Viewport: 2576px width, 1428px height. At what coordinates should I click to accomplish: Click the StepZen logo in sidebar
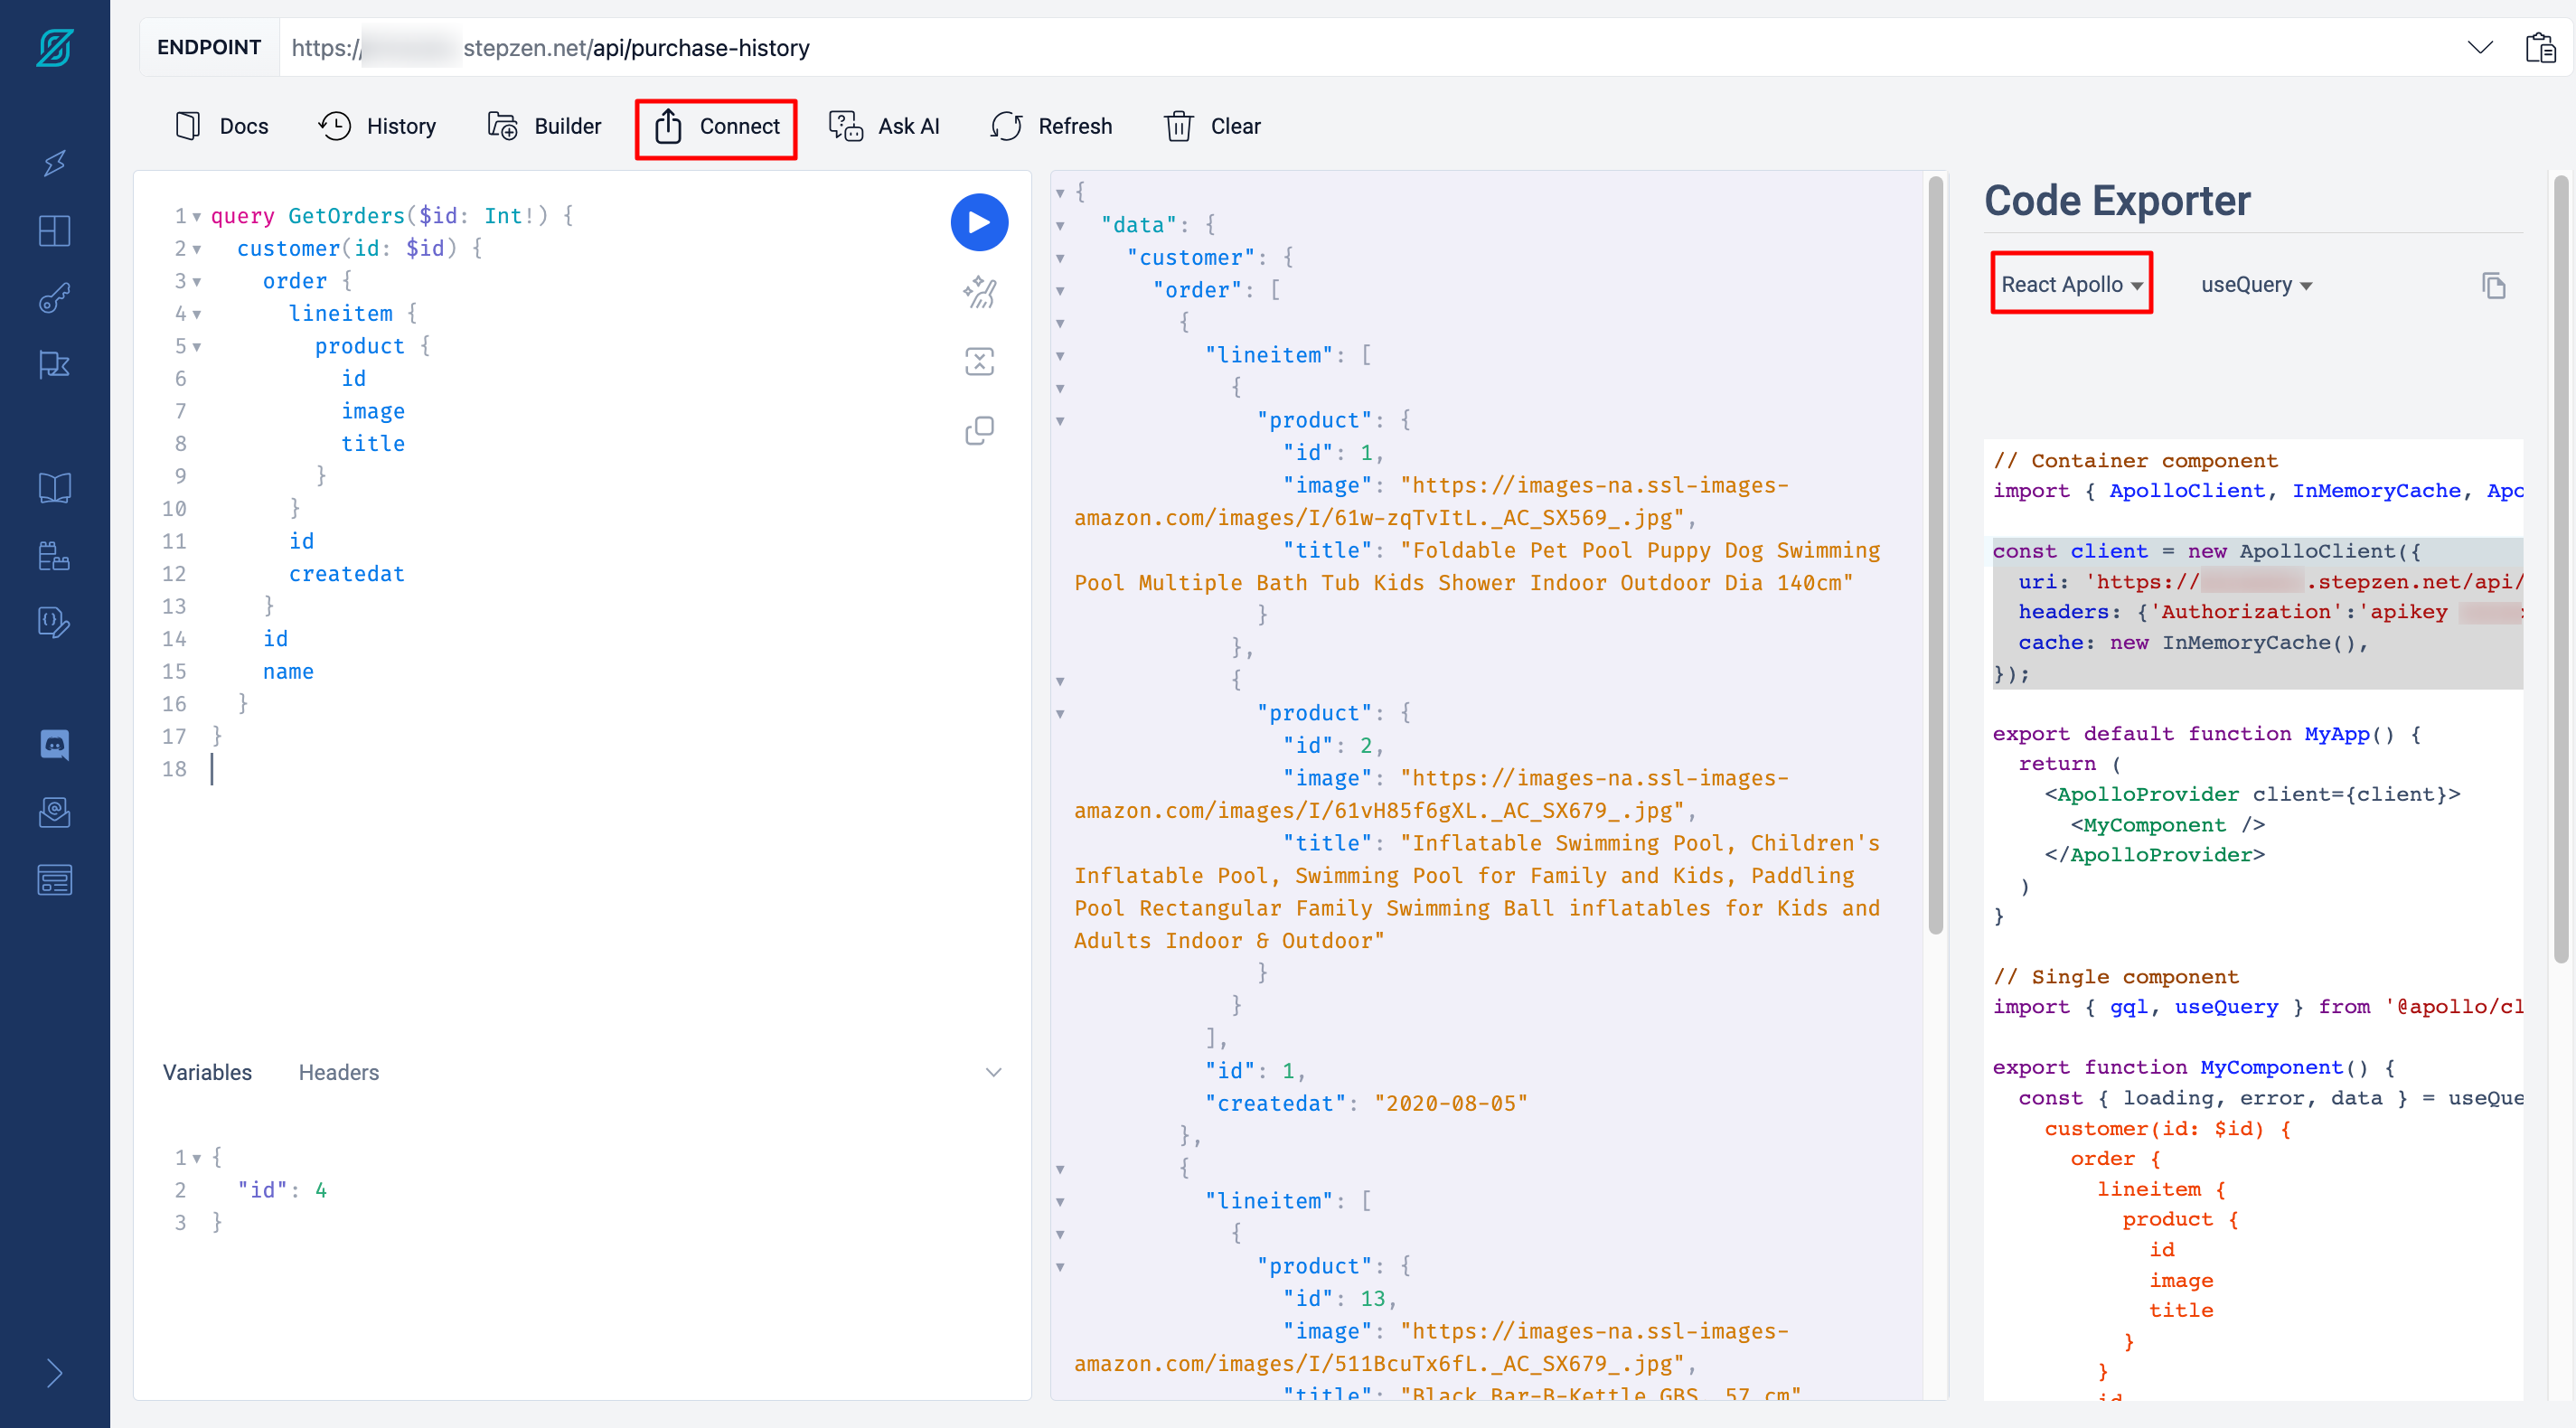click(54, 47)
